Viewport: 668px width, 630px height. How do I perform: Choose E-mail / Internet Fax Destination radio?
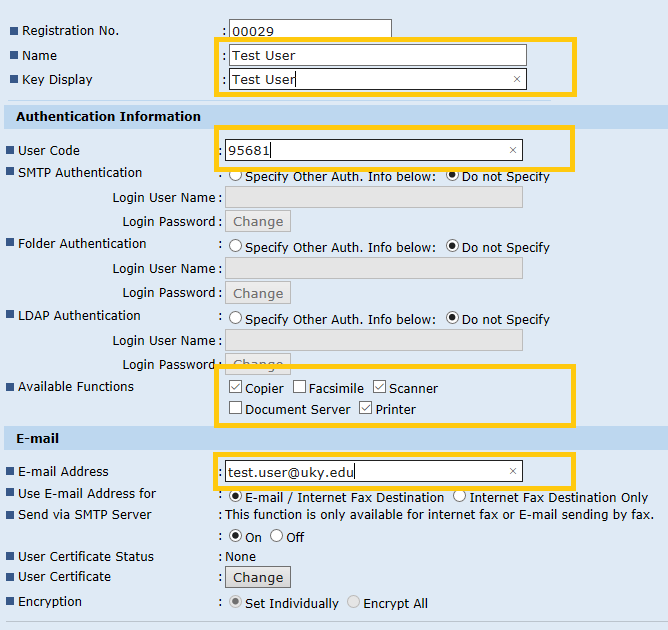pyautogui.click(x=235, y=496)
